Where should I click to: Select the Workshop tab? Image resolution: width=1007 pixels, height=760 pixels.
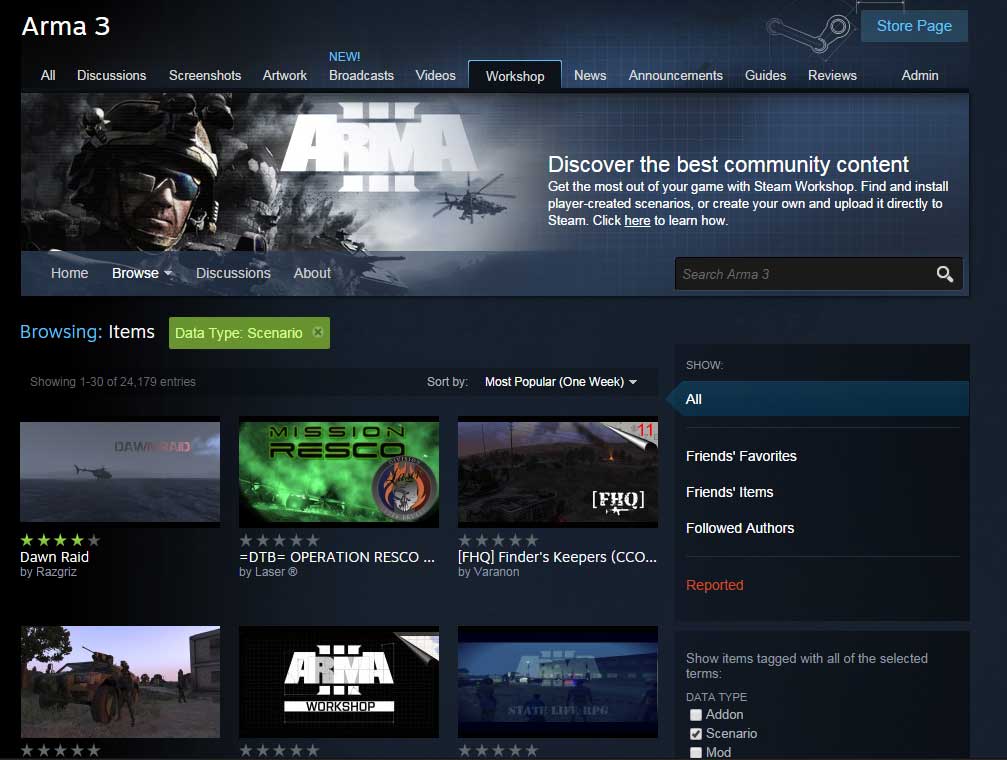click(515, 76)
